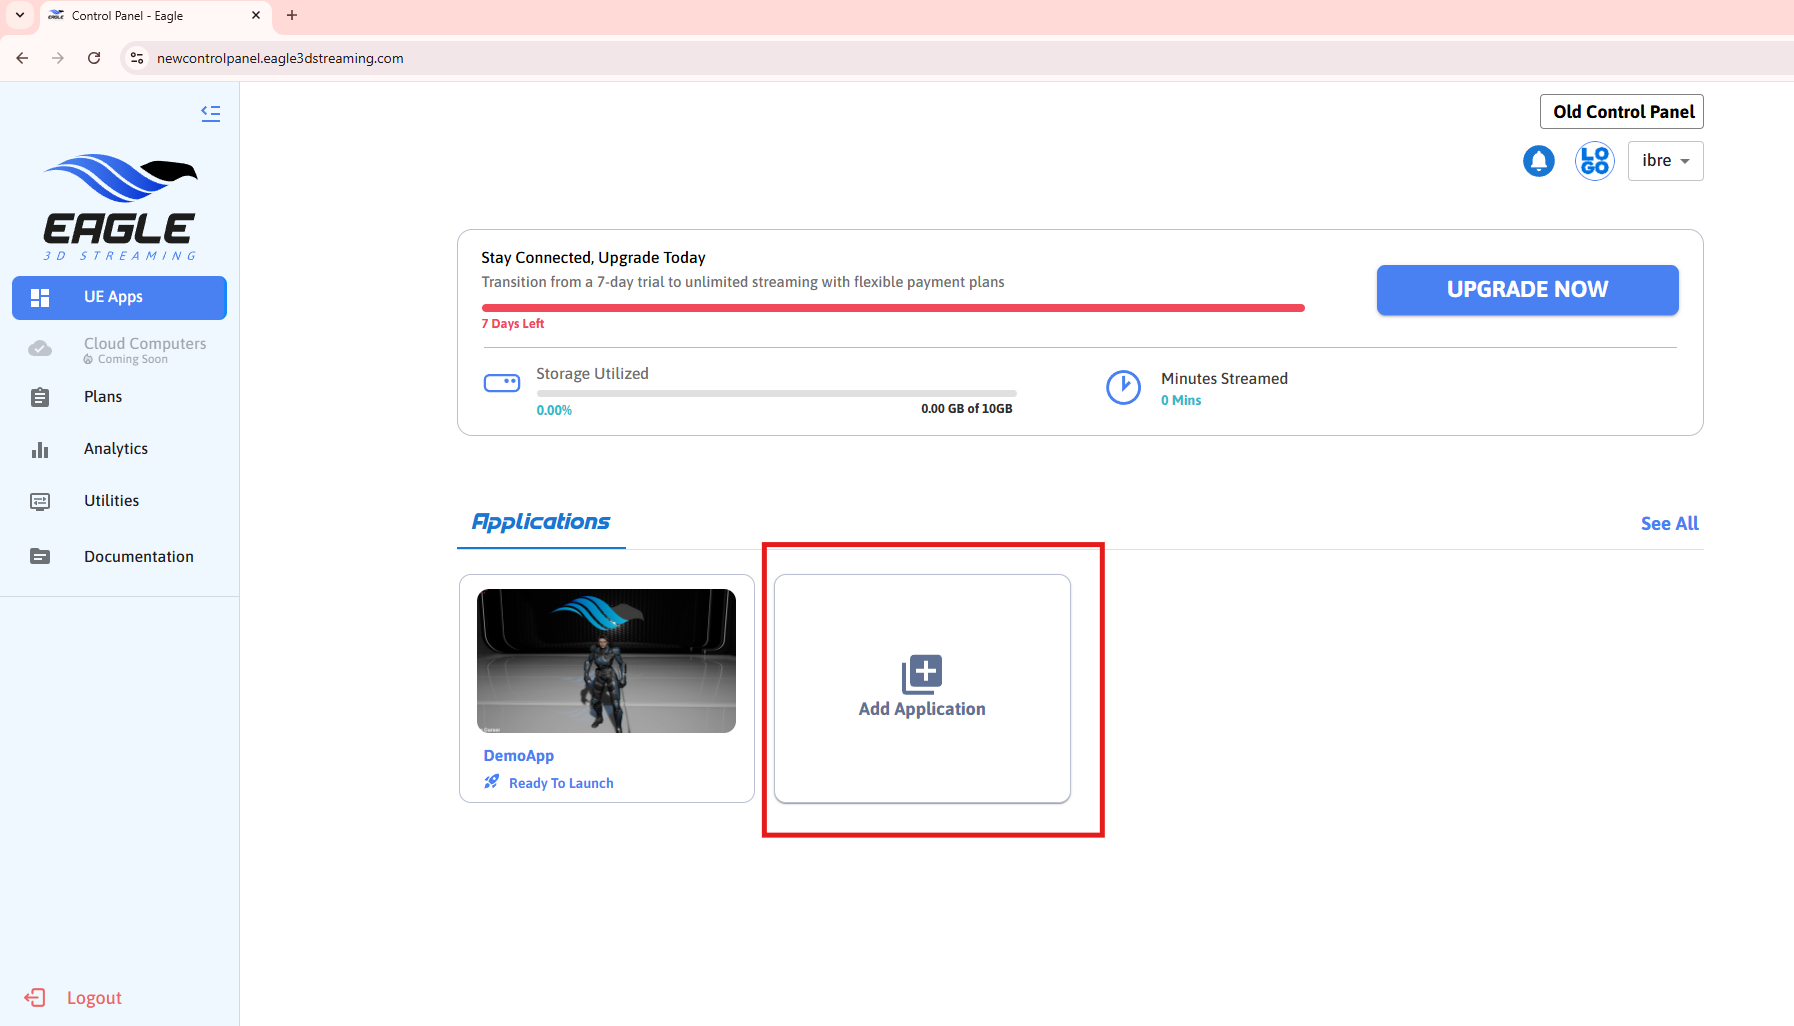Click the Add Application plus icon
Screen dimensions: 1794x1026
921,674
